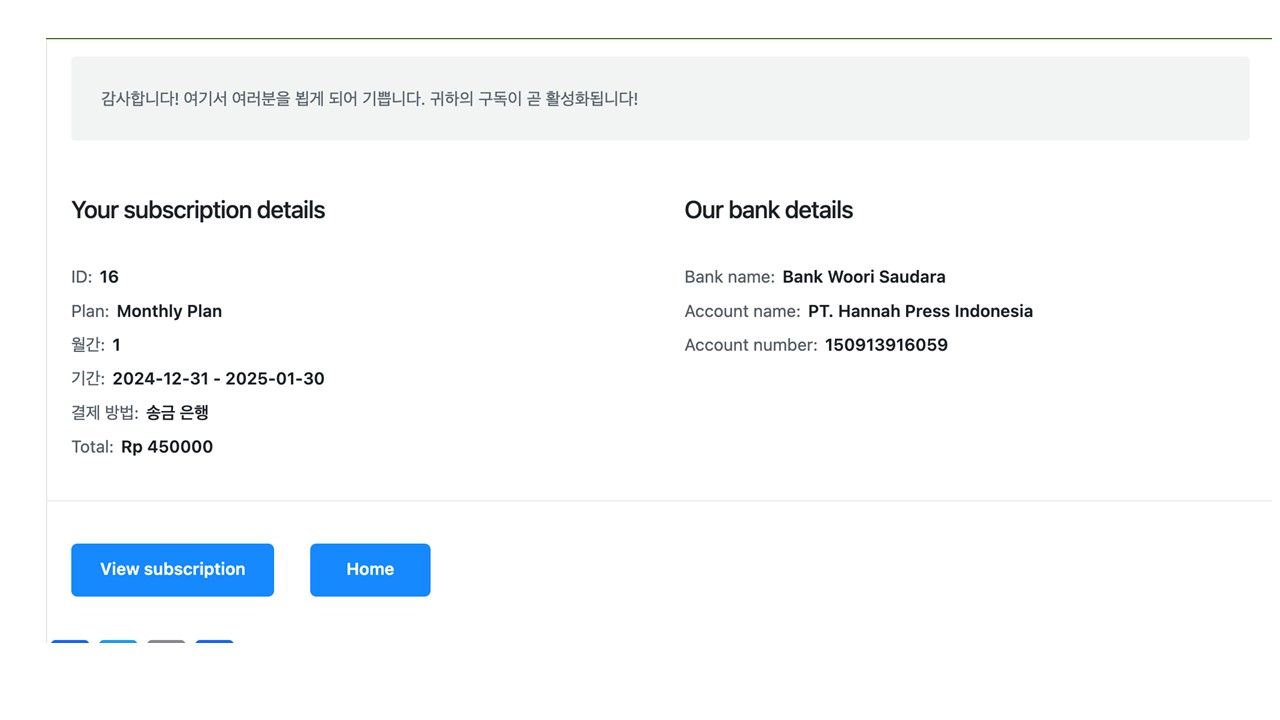Click the Monthly Plan text
Viewport: 1280px width, 720px height.
tap(169, 311)
